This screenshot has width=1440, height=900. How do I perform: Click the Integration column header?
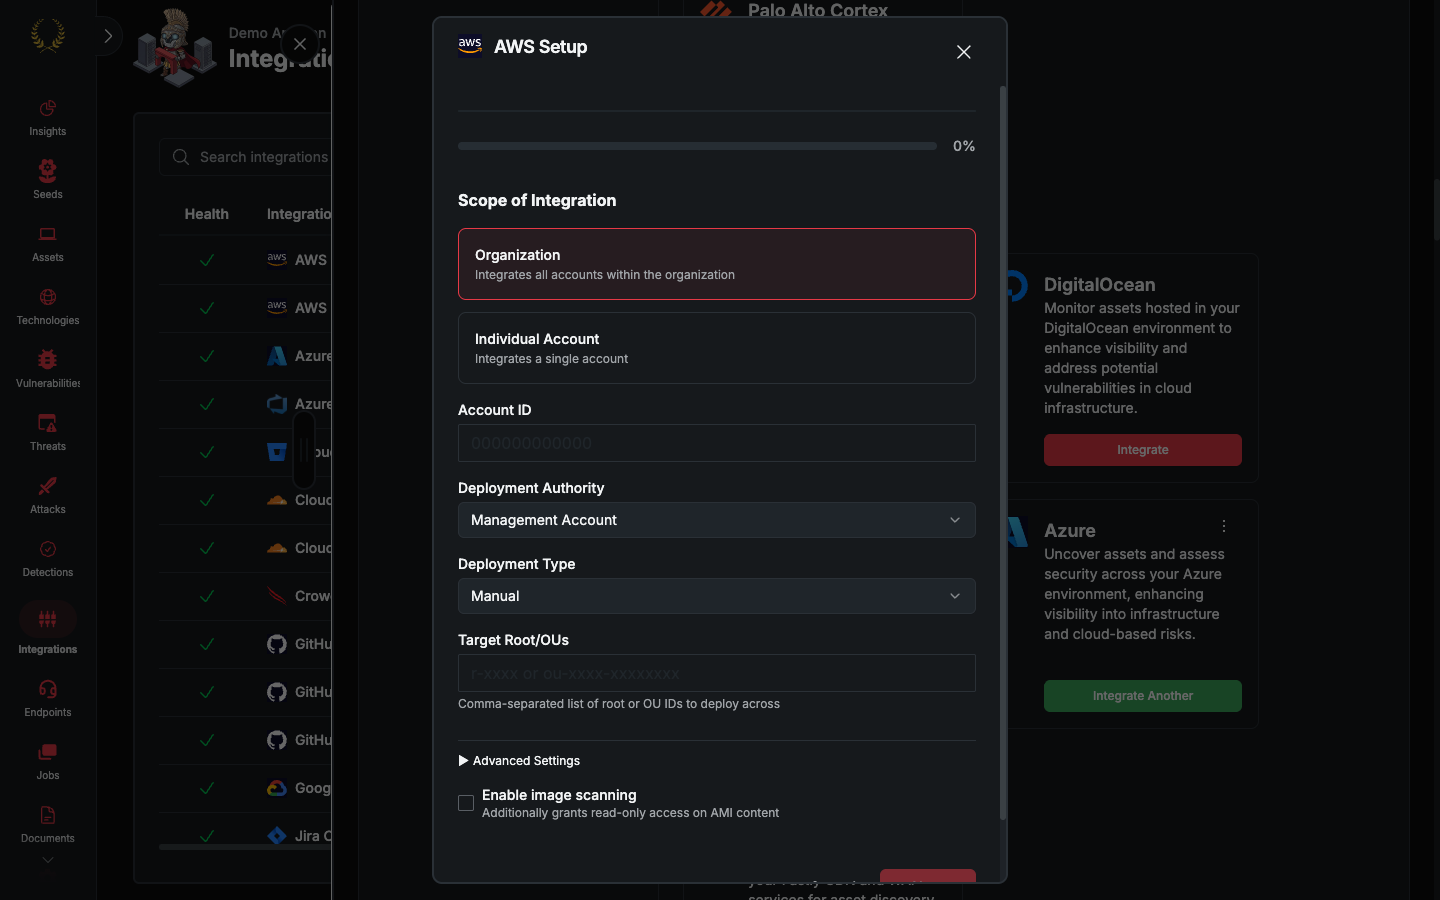pyautogui.click(x=298, y=214)
